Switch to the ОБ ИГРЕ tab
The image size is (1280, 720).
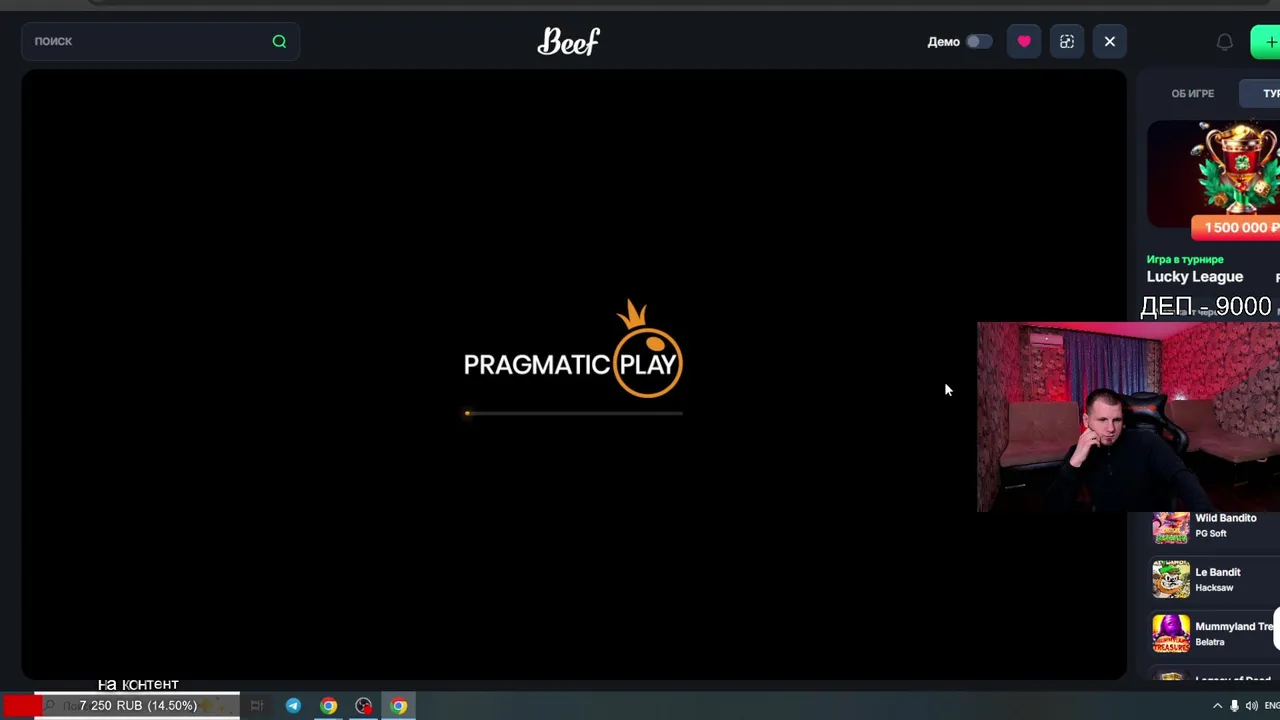tap(1193, 93)
